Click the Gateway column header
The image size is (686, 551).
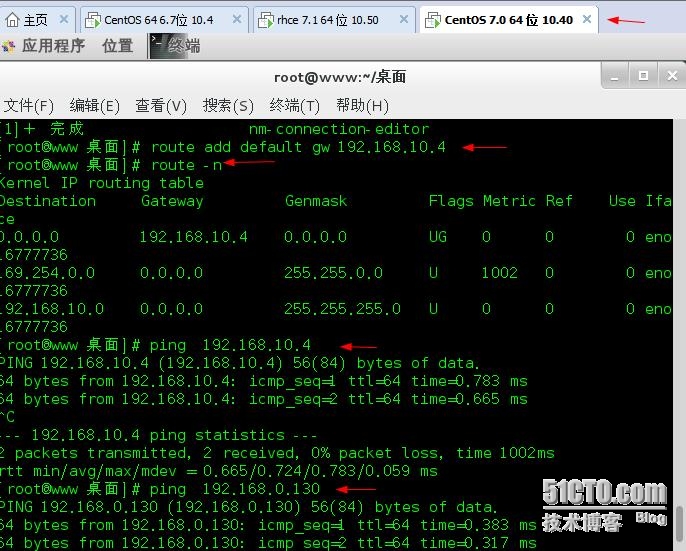click(172, 201)
